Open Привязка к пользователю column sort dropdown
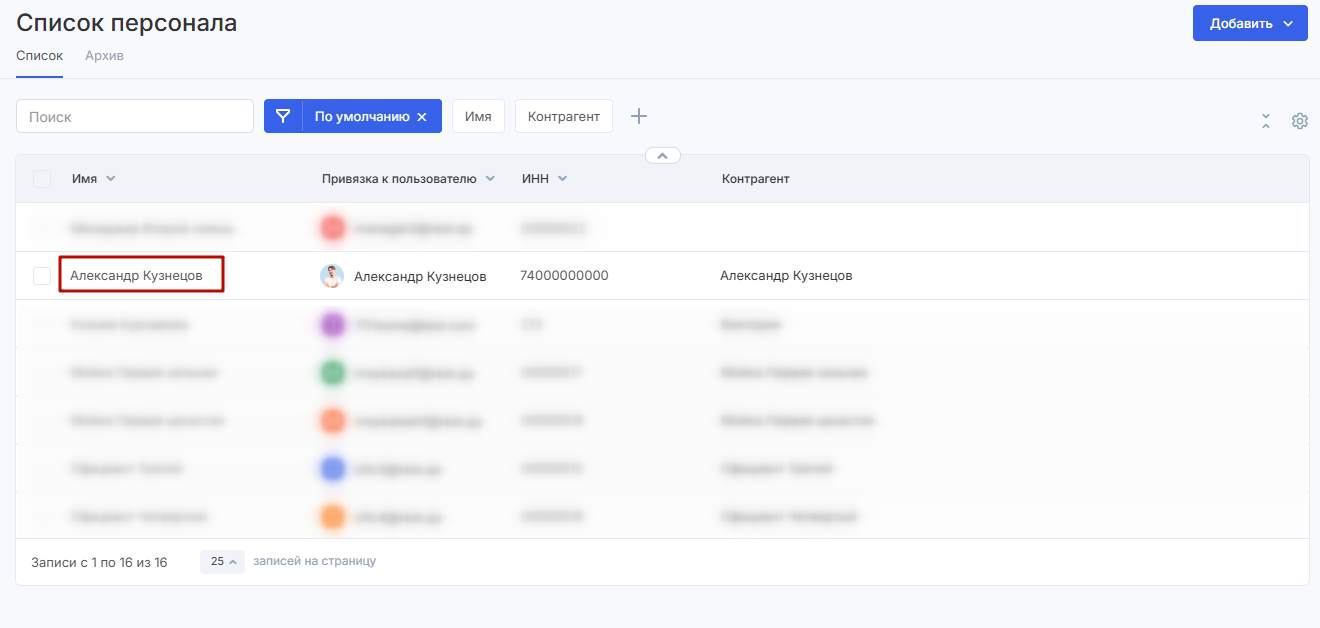1320x628 pixels. click(x=490, y=179)
